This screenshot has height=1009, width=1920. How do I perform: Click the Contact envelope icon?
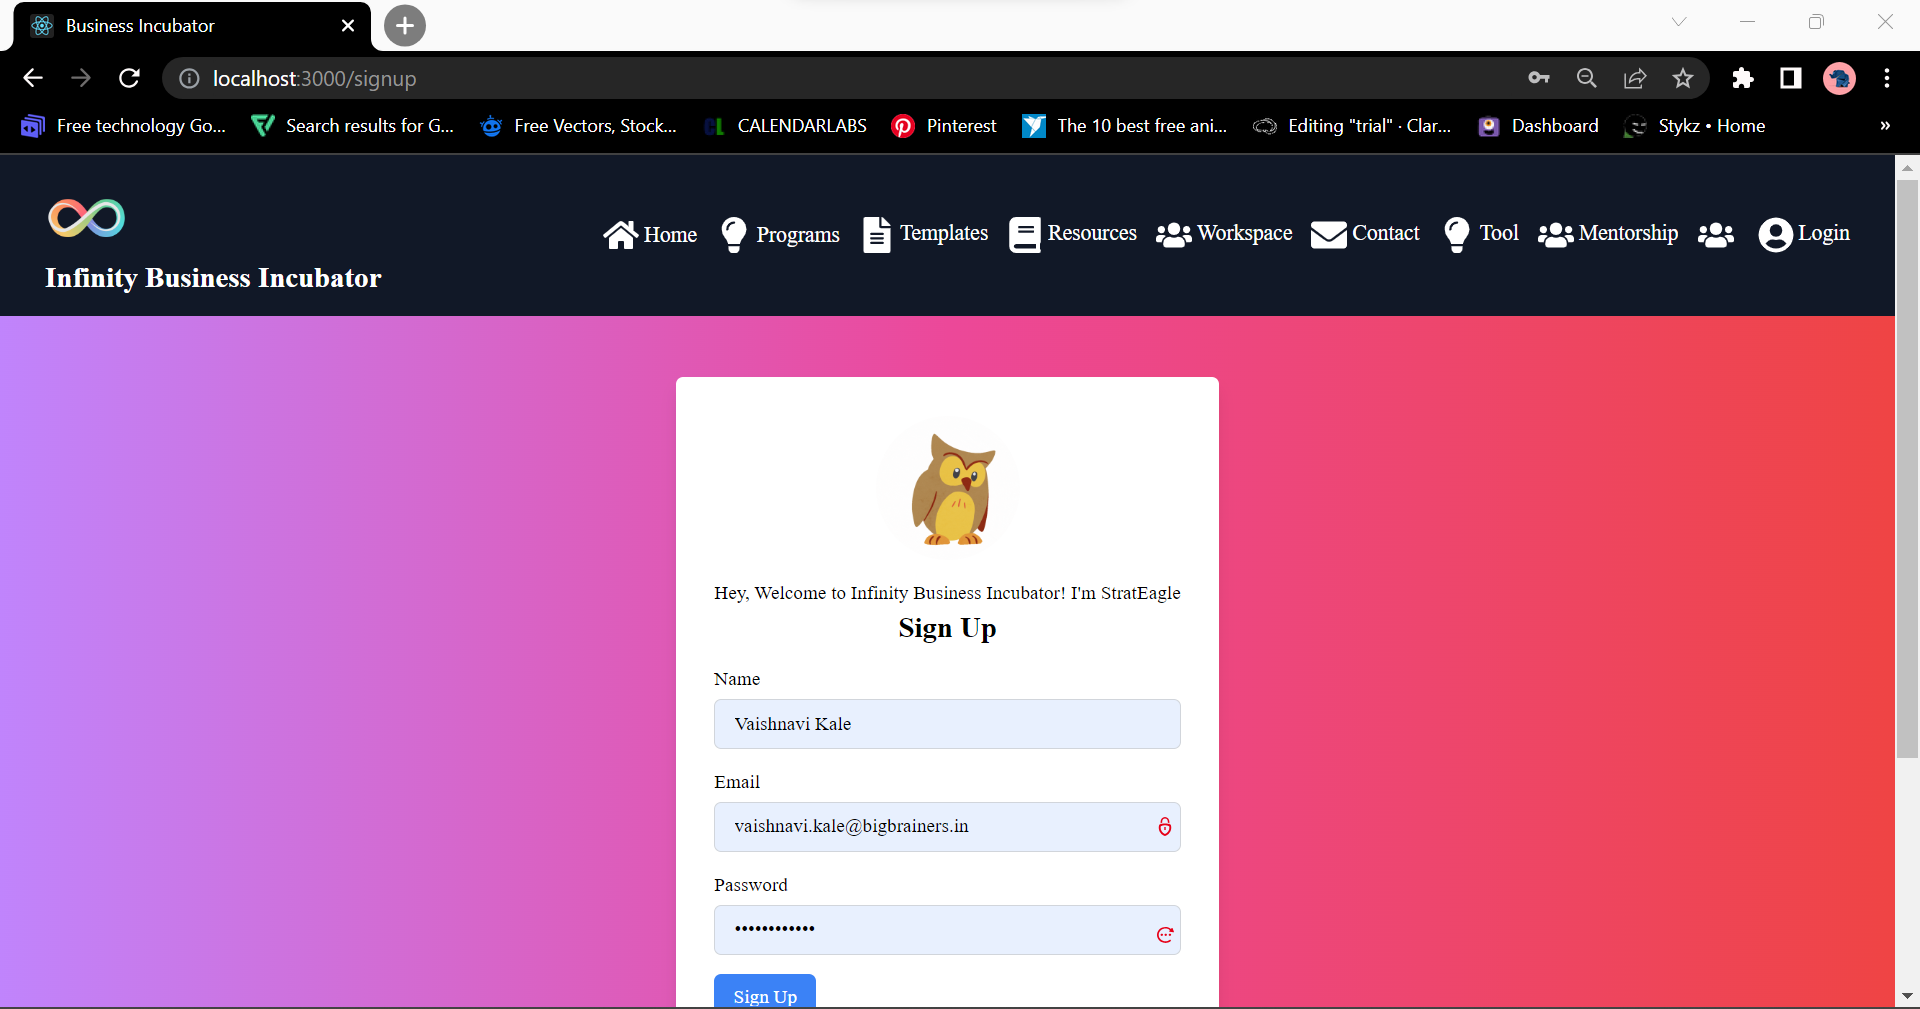(x=1329, y=234)
